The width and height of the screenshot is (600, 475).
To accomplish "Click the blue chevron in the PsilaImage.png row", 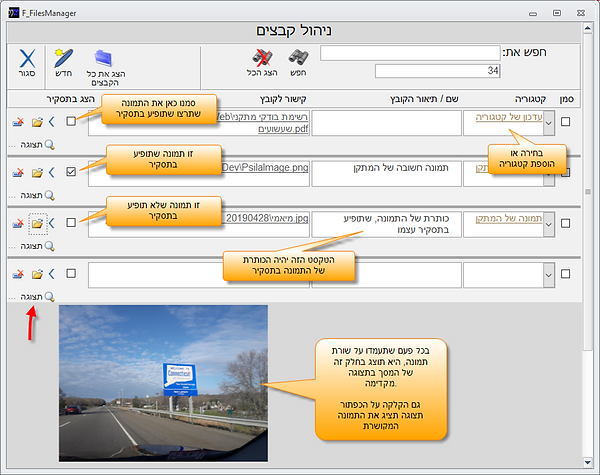I will (52, 173).
